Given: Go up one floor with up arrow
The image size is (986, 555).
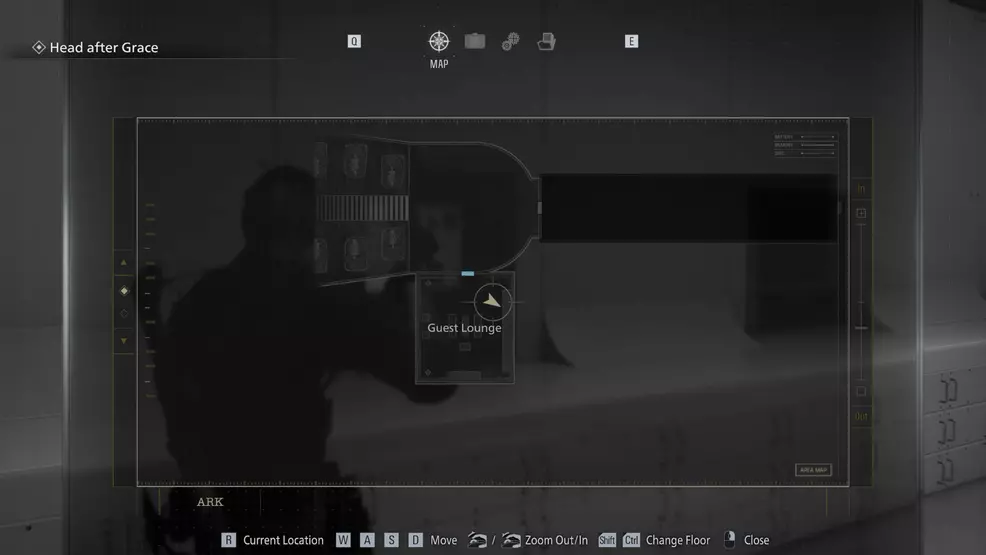Looking at the screenshot, I should [124, 262].
